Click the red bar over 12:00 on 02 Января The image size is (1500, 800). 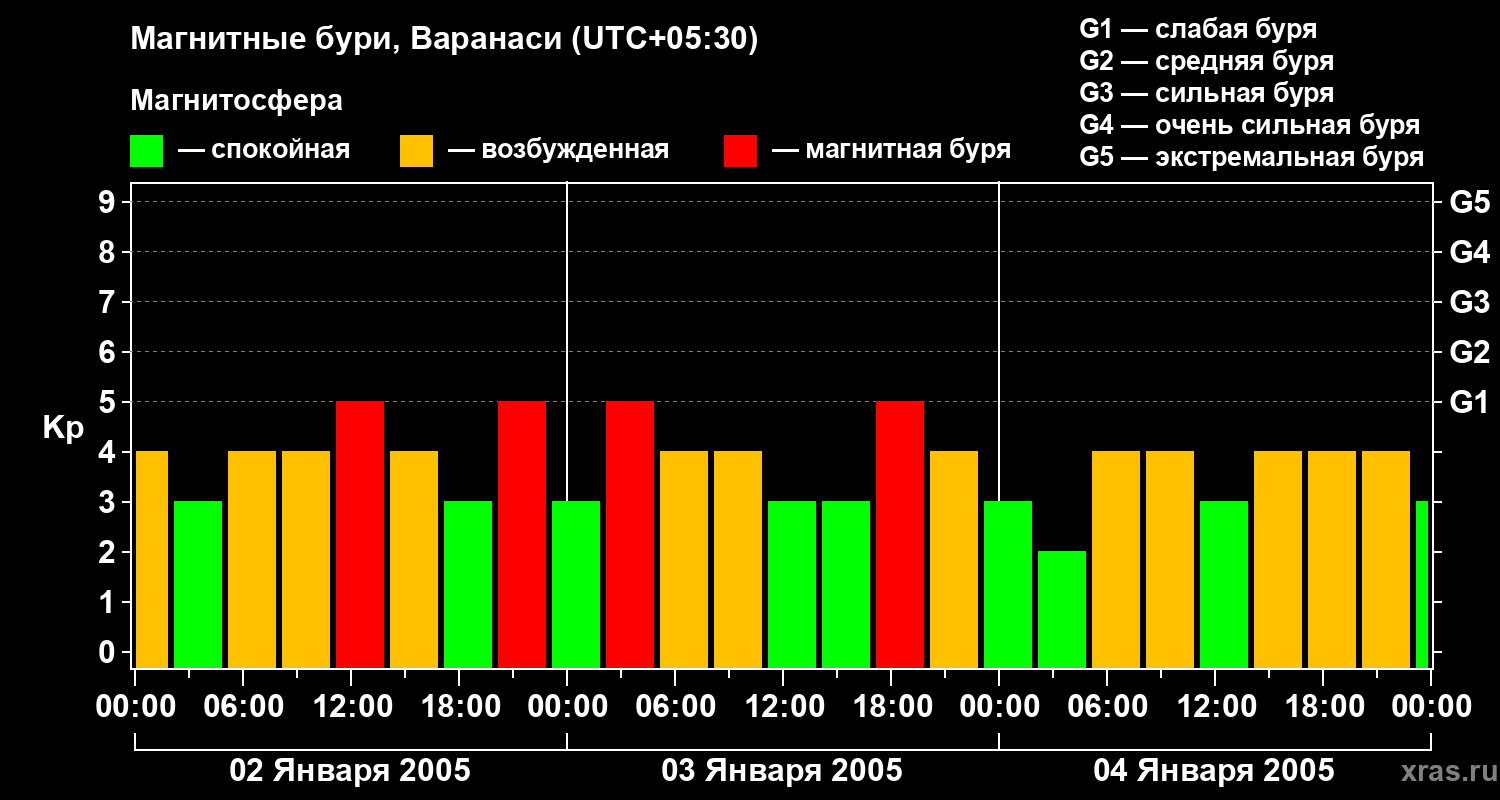coord(360,535)
